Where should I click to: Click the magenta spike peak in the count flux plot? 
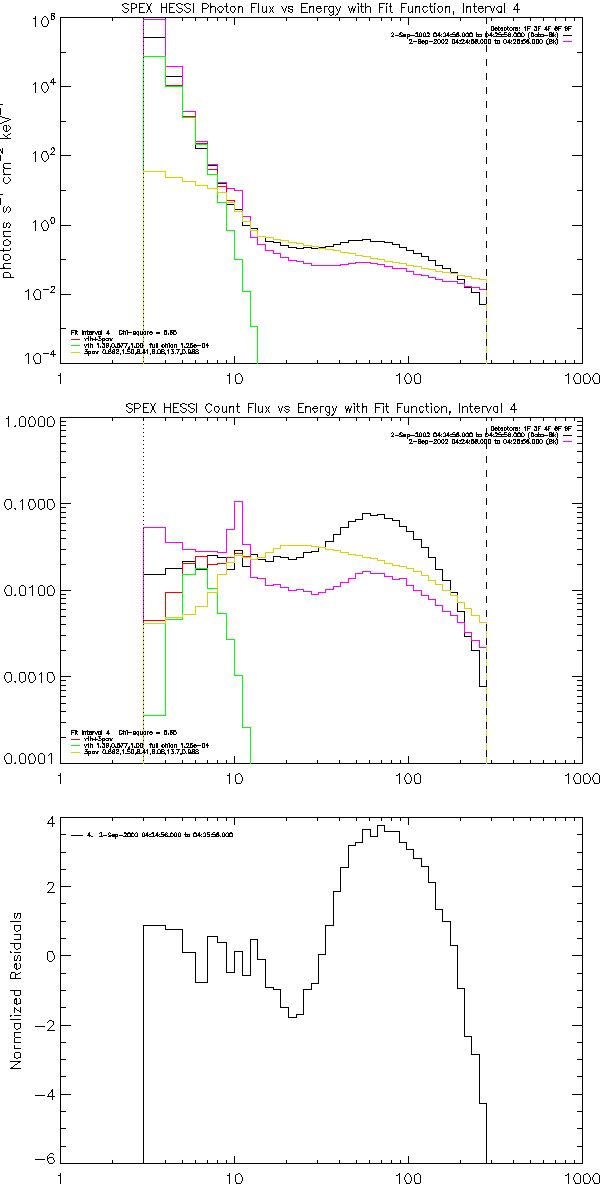click(x=237, y=502)
